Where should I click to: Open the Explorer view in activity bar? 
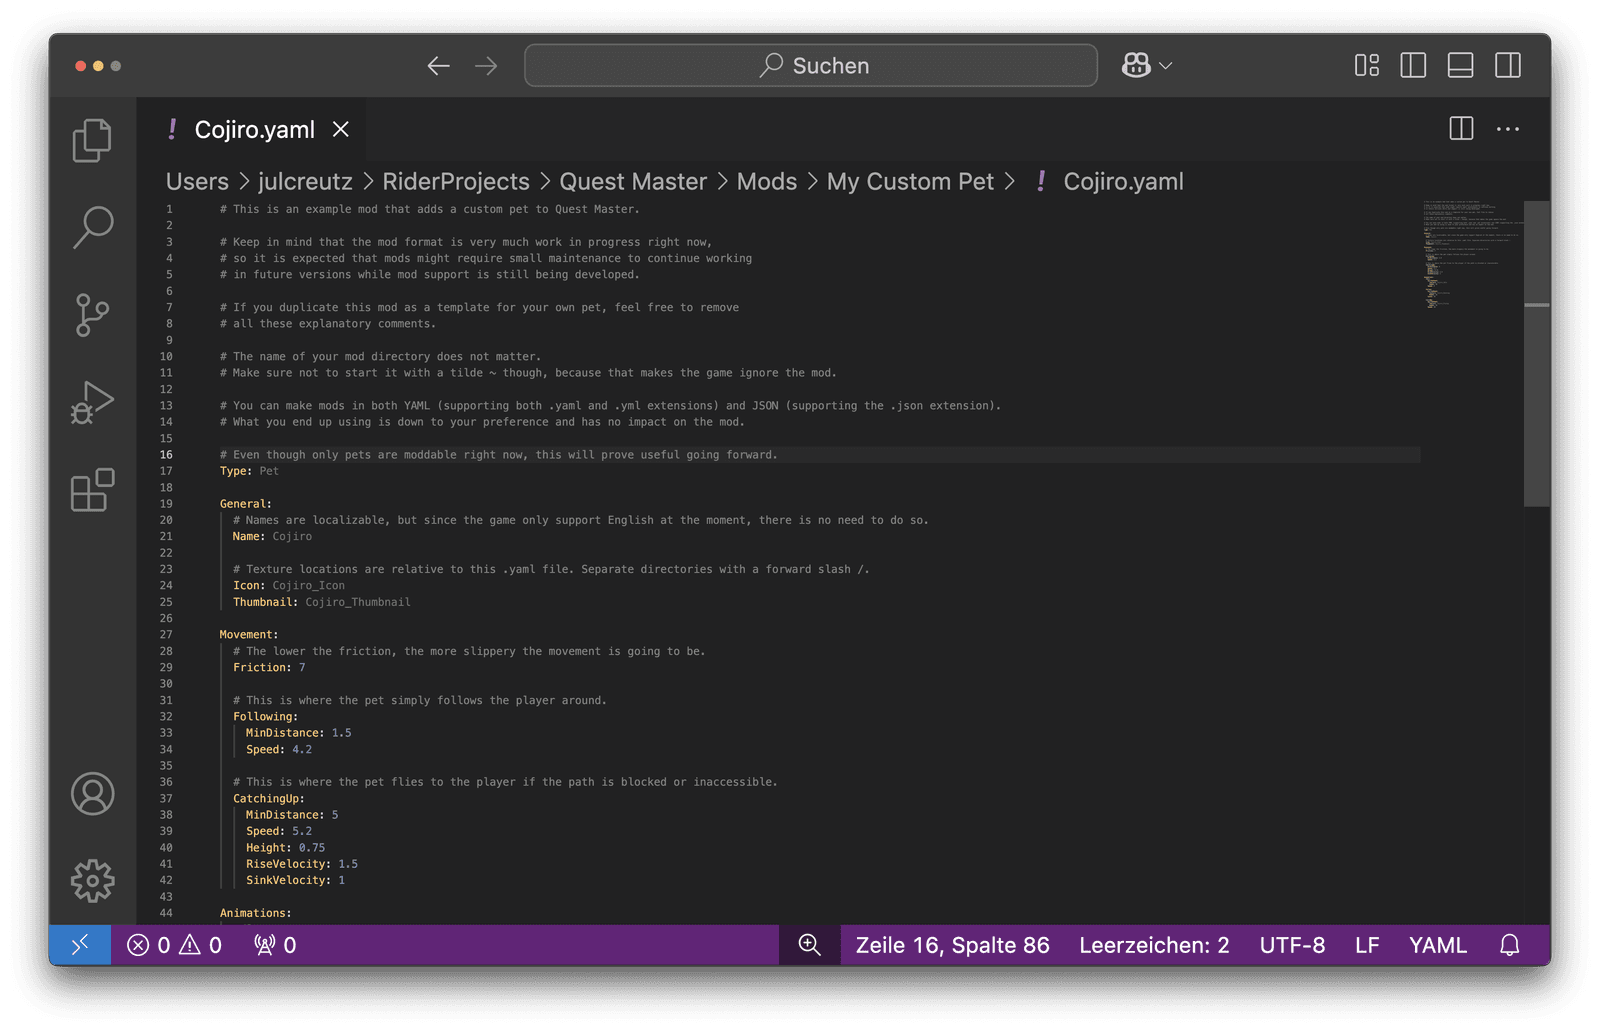tap(92, 140)
